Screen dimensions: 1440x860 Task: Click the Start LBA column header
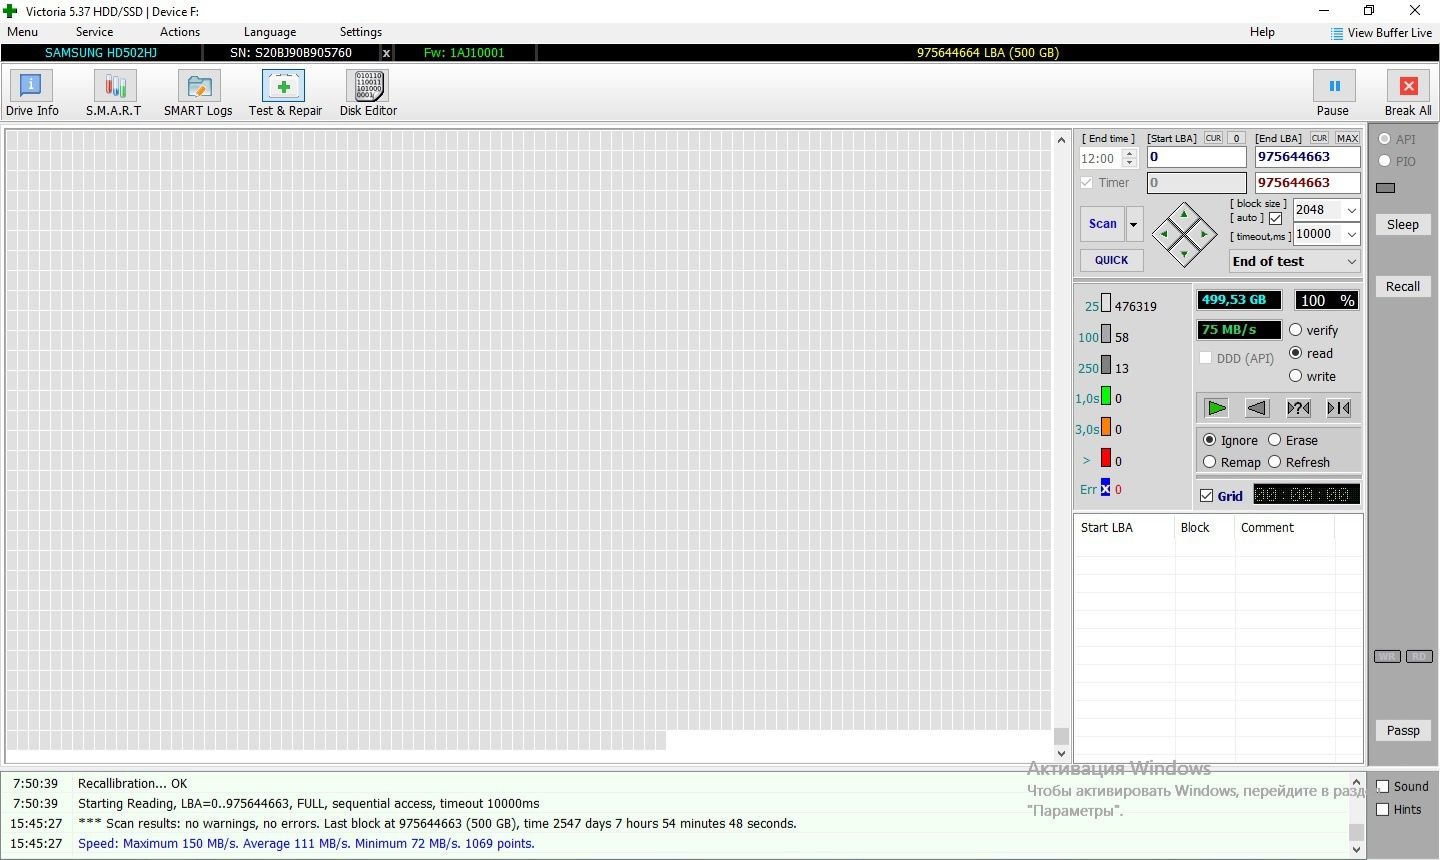[1123, 528]
